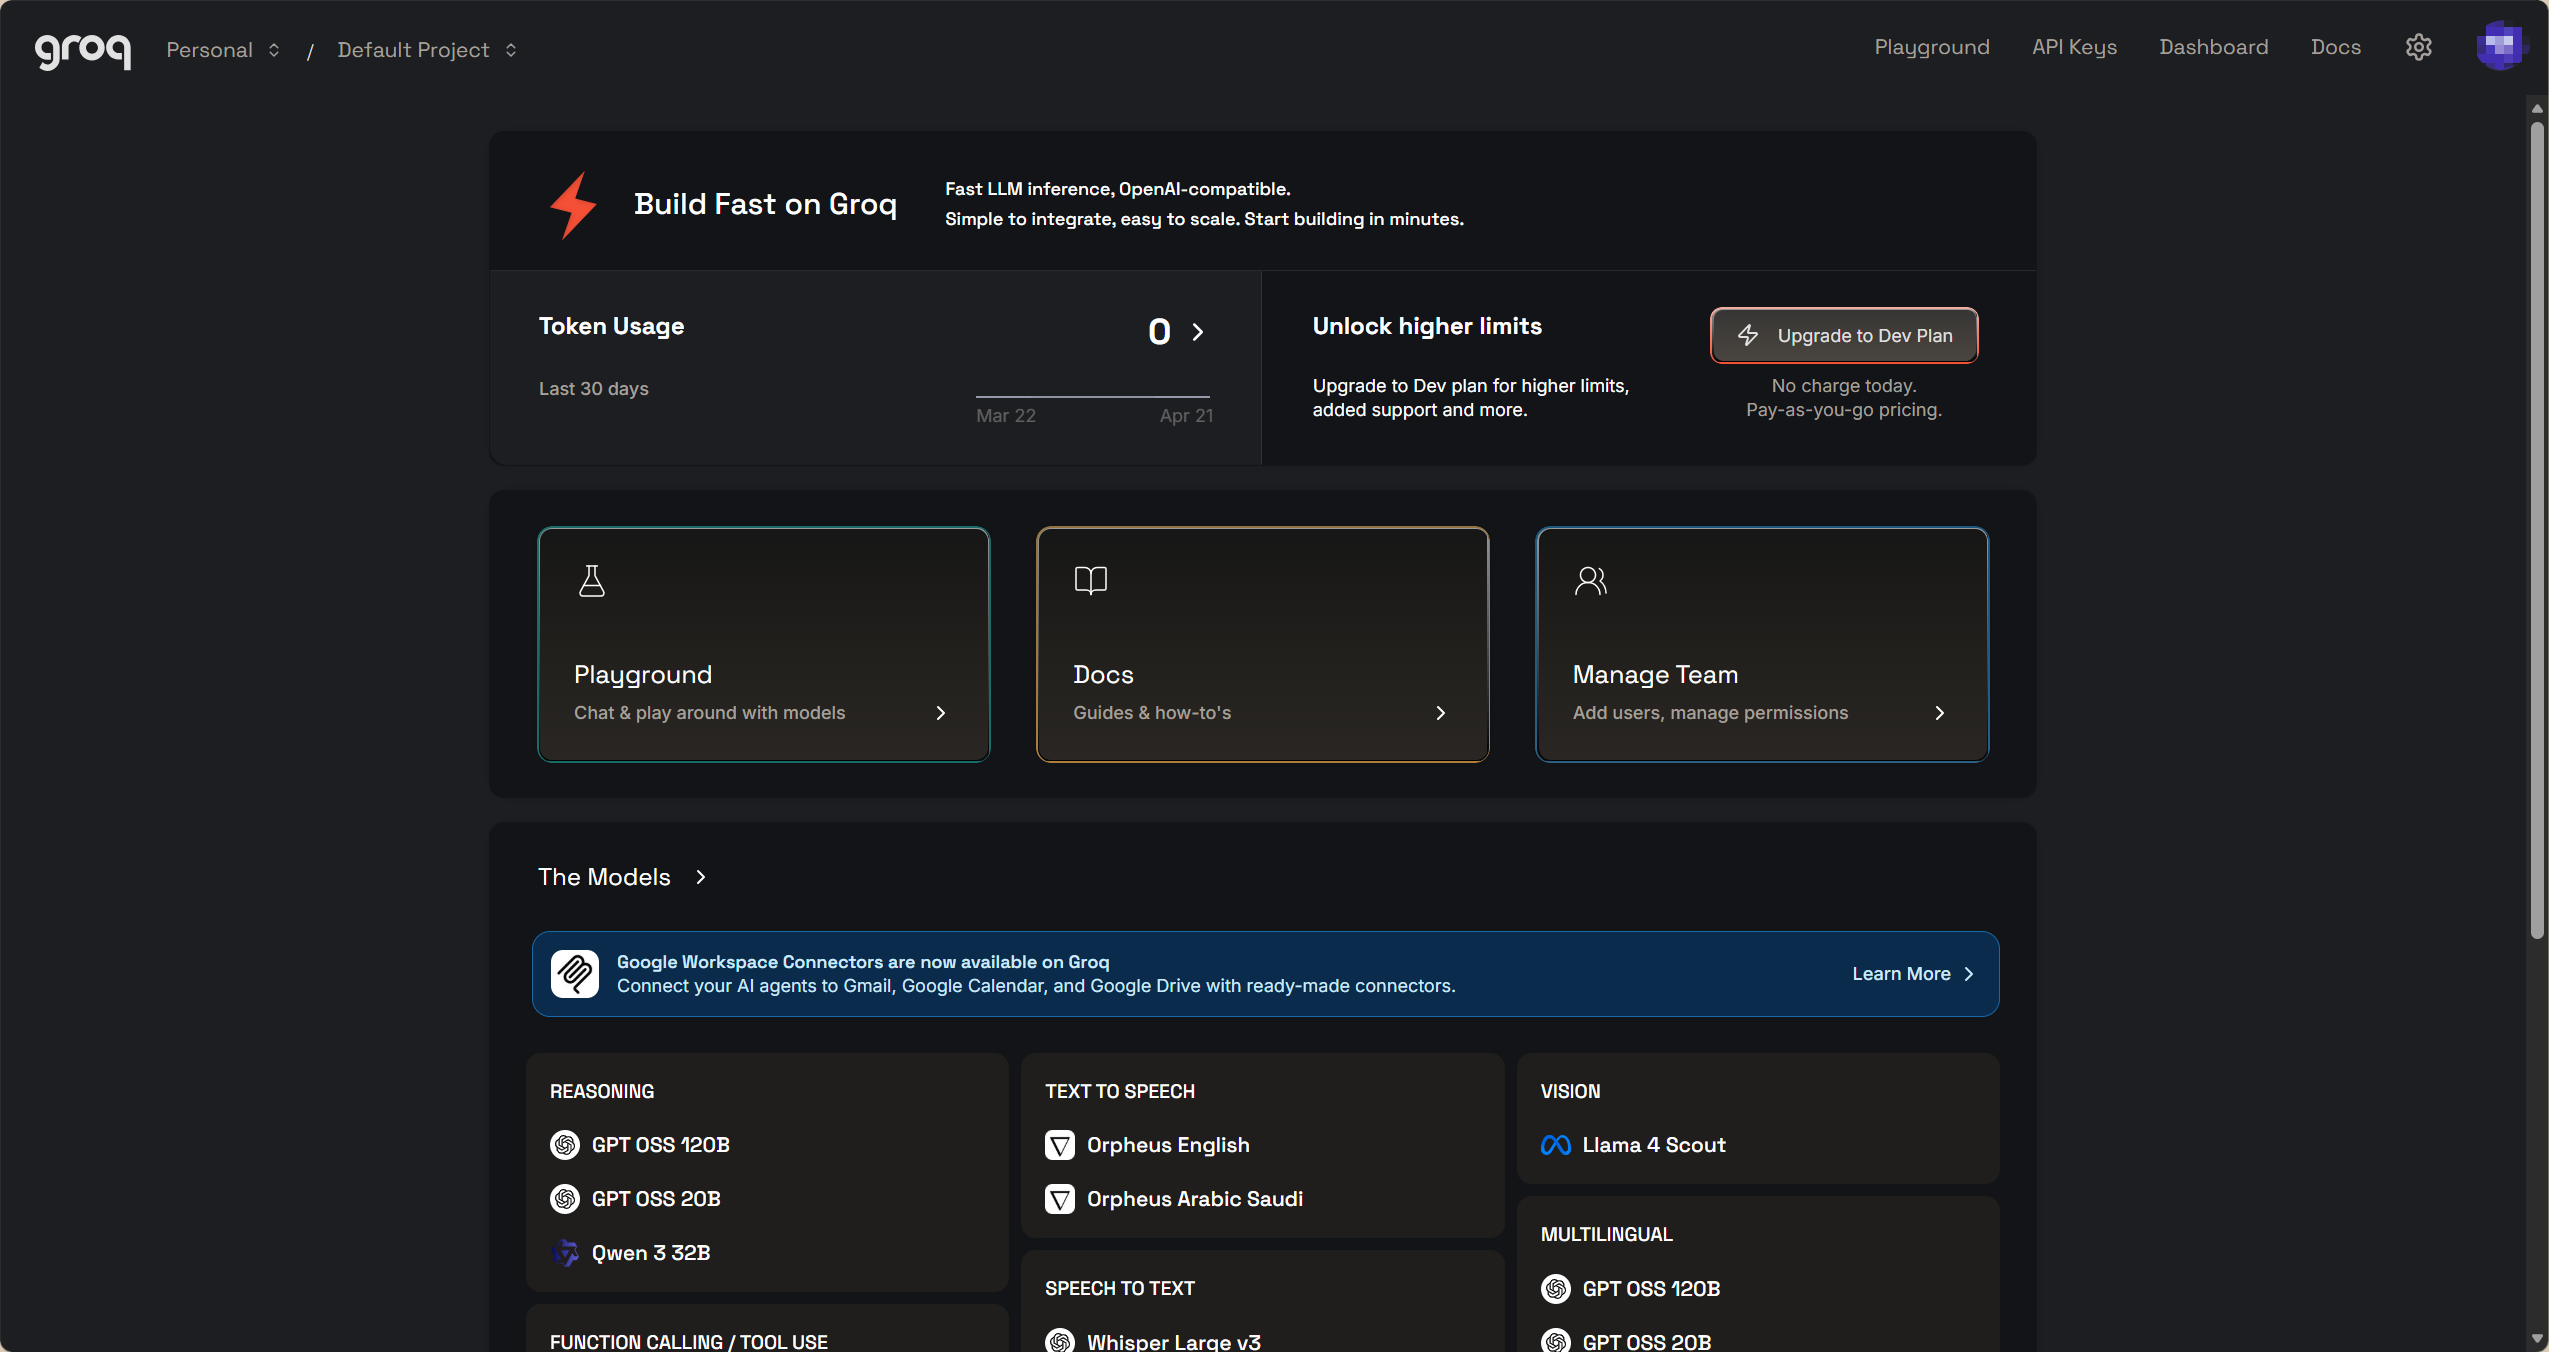Click the chevron next to The Models
Image resolution: width=2549 pixels, height=1352 pixels.
[x=701, y=877]
